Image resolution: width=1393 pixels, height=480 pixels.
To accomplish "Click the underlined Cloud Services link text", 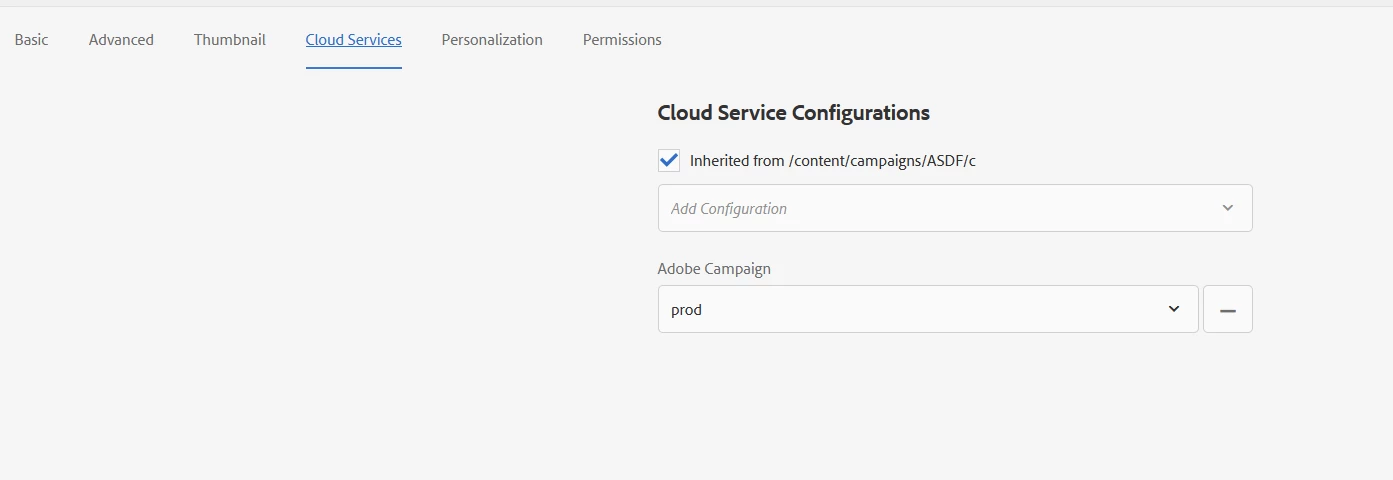I will pyautogui.click(x=354, y=40).
